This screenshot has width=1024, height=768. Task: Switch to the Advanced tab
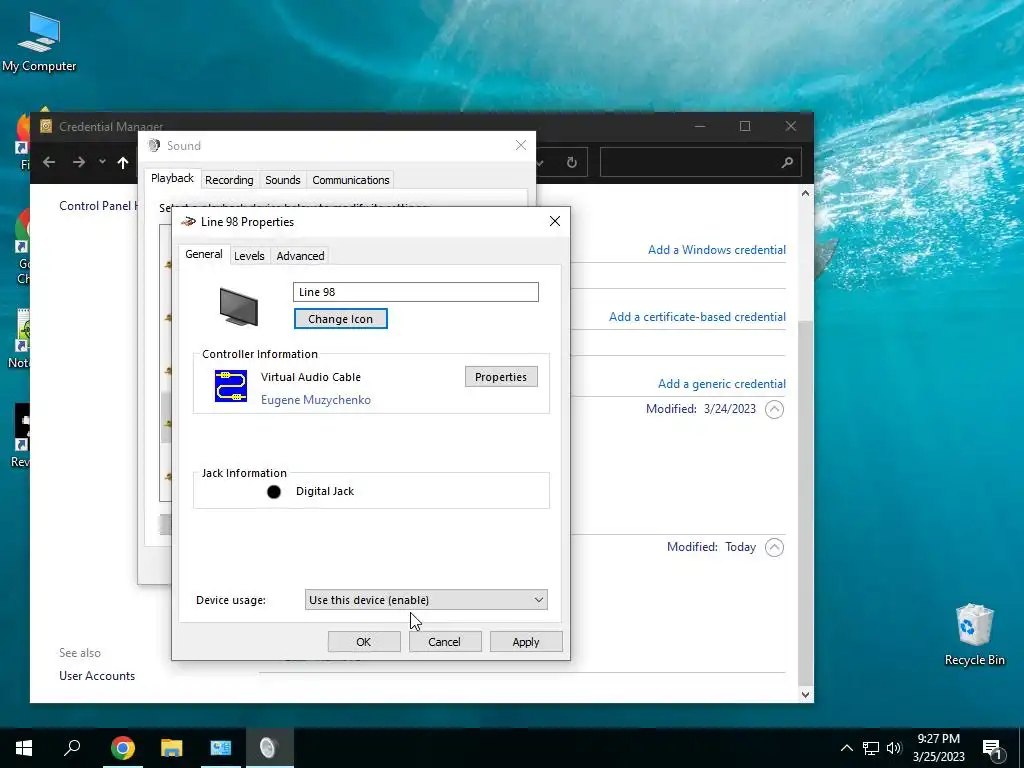point(300,256)
